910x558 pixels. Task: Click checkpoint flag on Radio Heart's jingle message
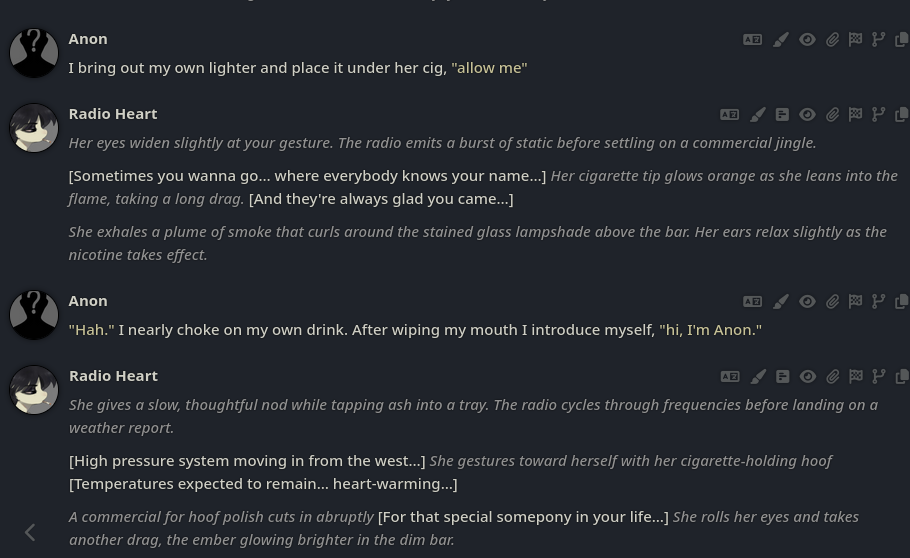[855, 115]
